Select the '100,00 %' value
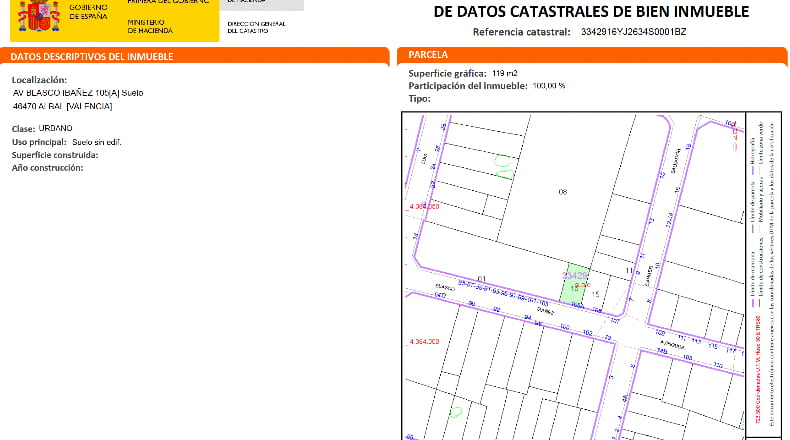 point(549,86)
